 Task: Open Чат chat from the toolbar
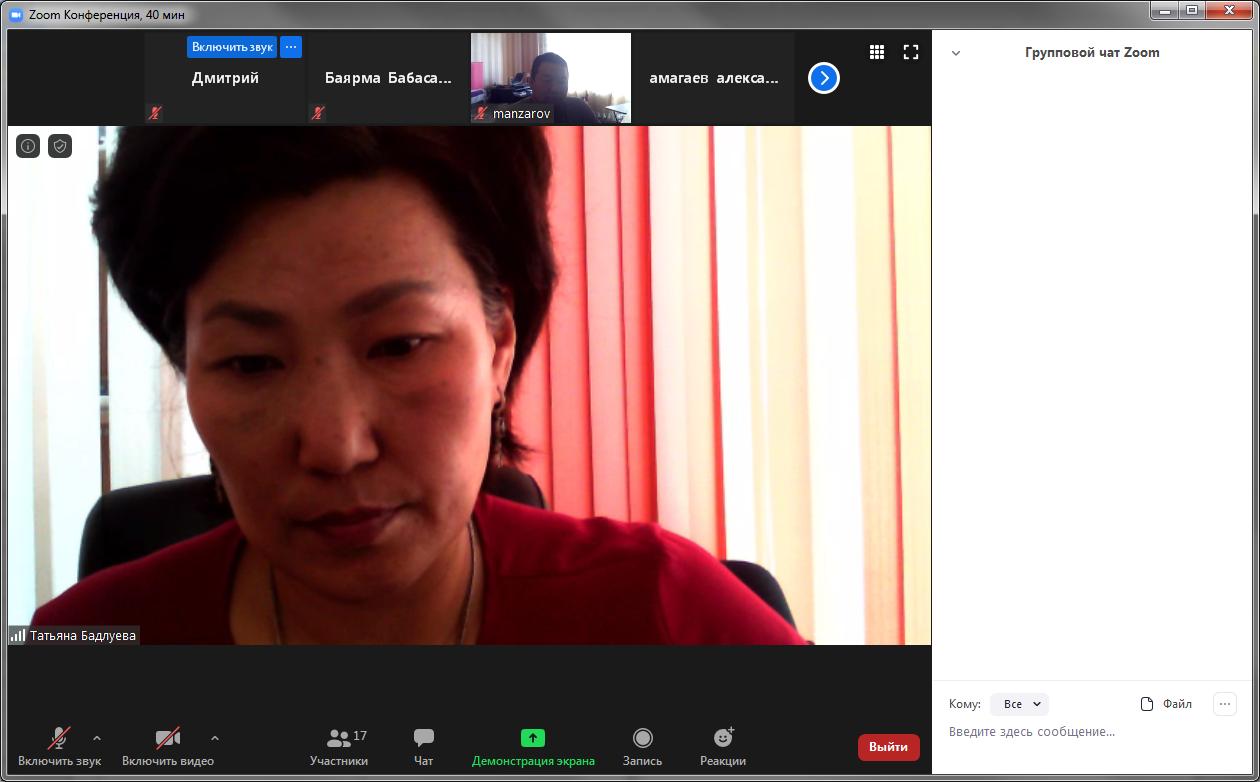click(423, 747)
